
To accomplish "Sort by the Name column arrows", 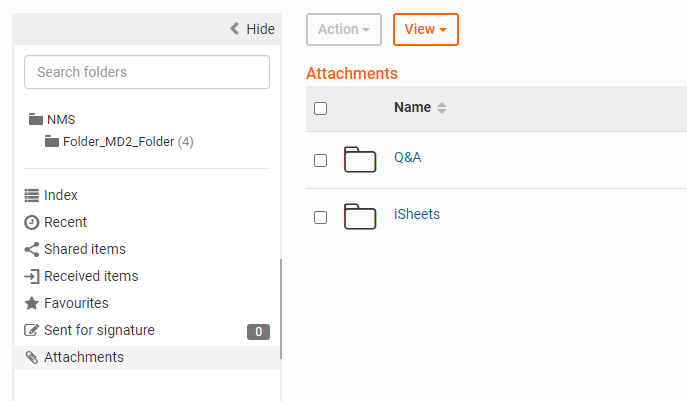I will [442, 108].
